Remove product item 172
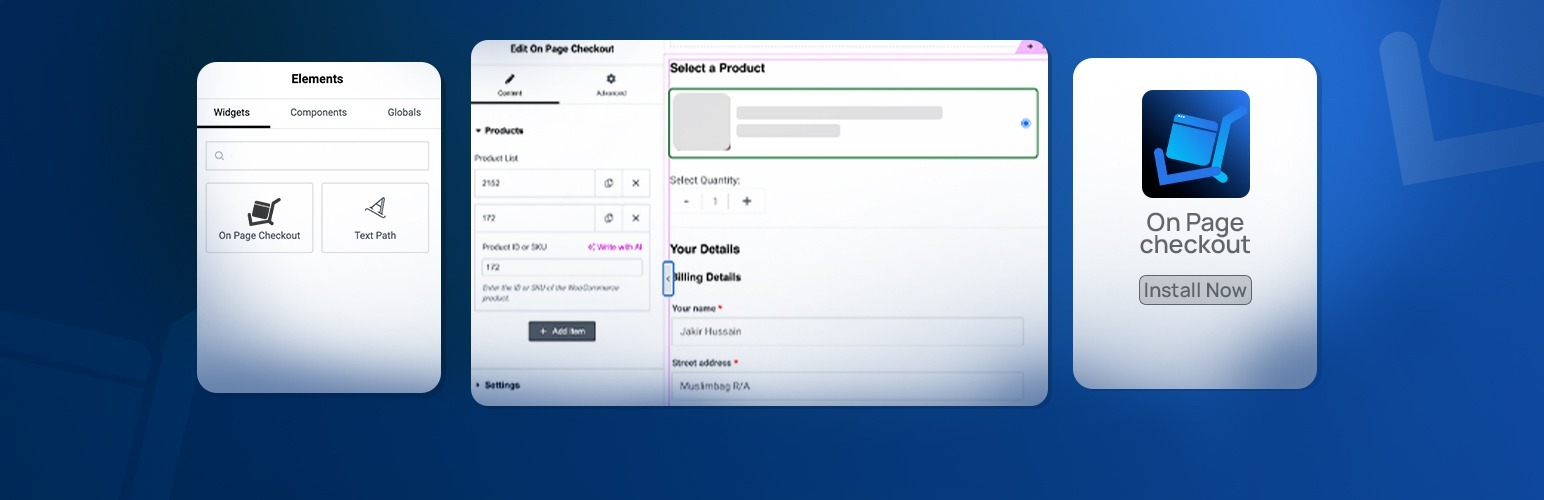The height and width of the screenshot is (500, 1544). [x=636, y=218]
